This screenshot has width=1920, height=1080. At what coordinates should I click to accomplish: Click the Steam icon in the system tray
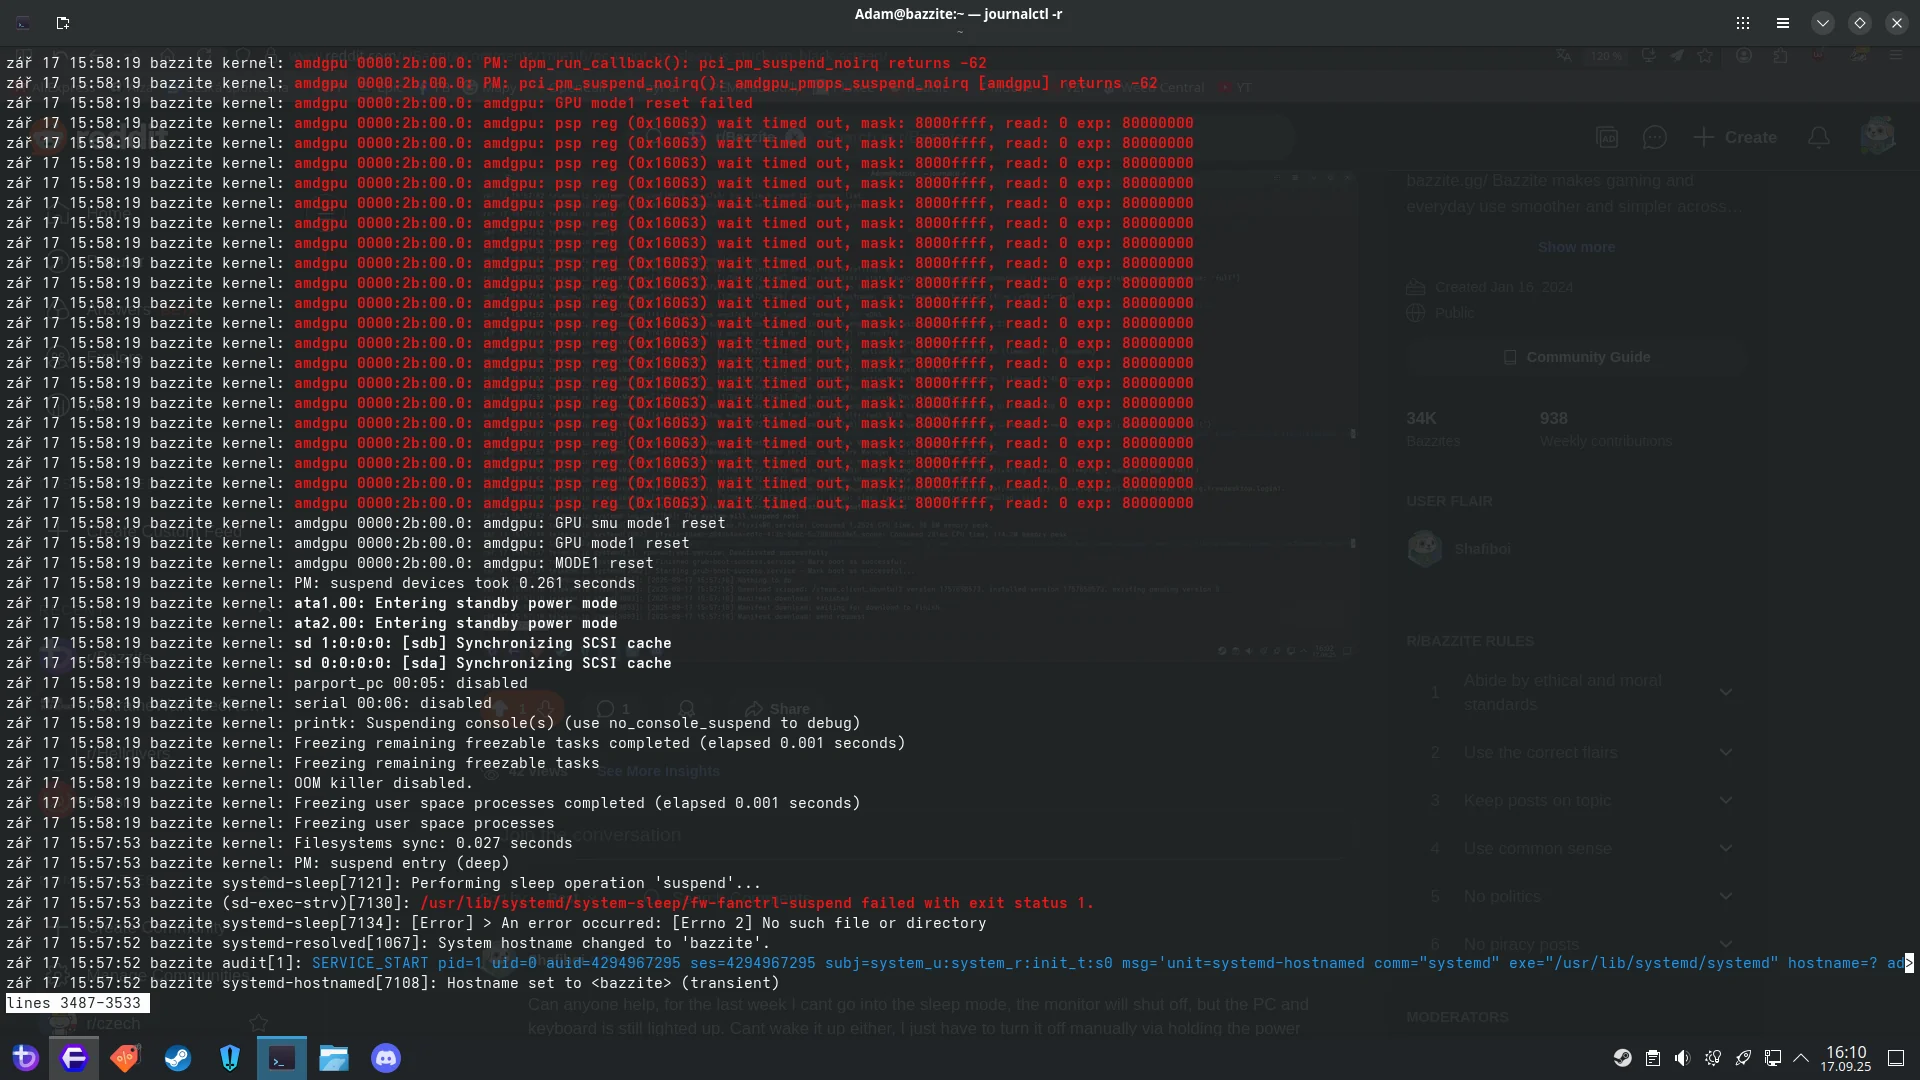pyautogui.click(x=1622, y=1057)
